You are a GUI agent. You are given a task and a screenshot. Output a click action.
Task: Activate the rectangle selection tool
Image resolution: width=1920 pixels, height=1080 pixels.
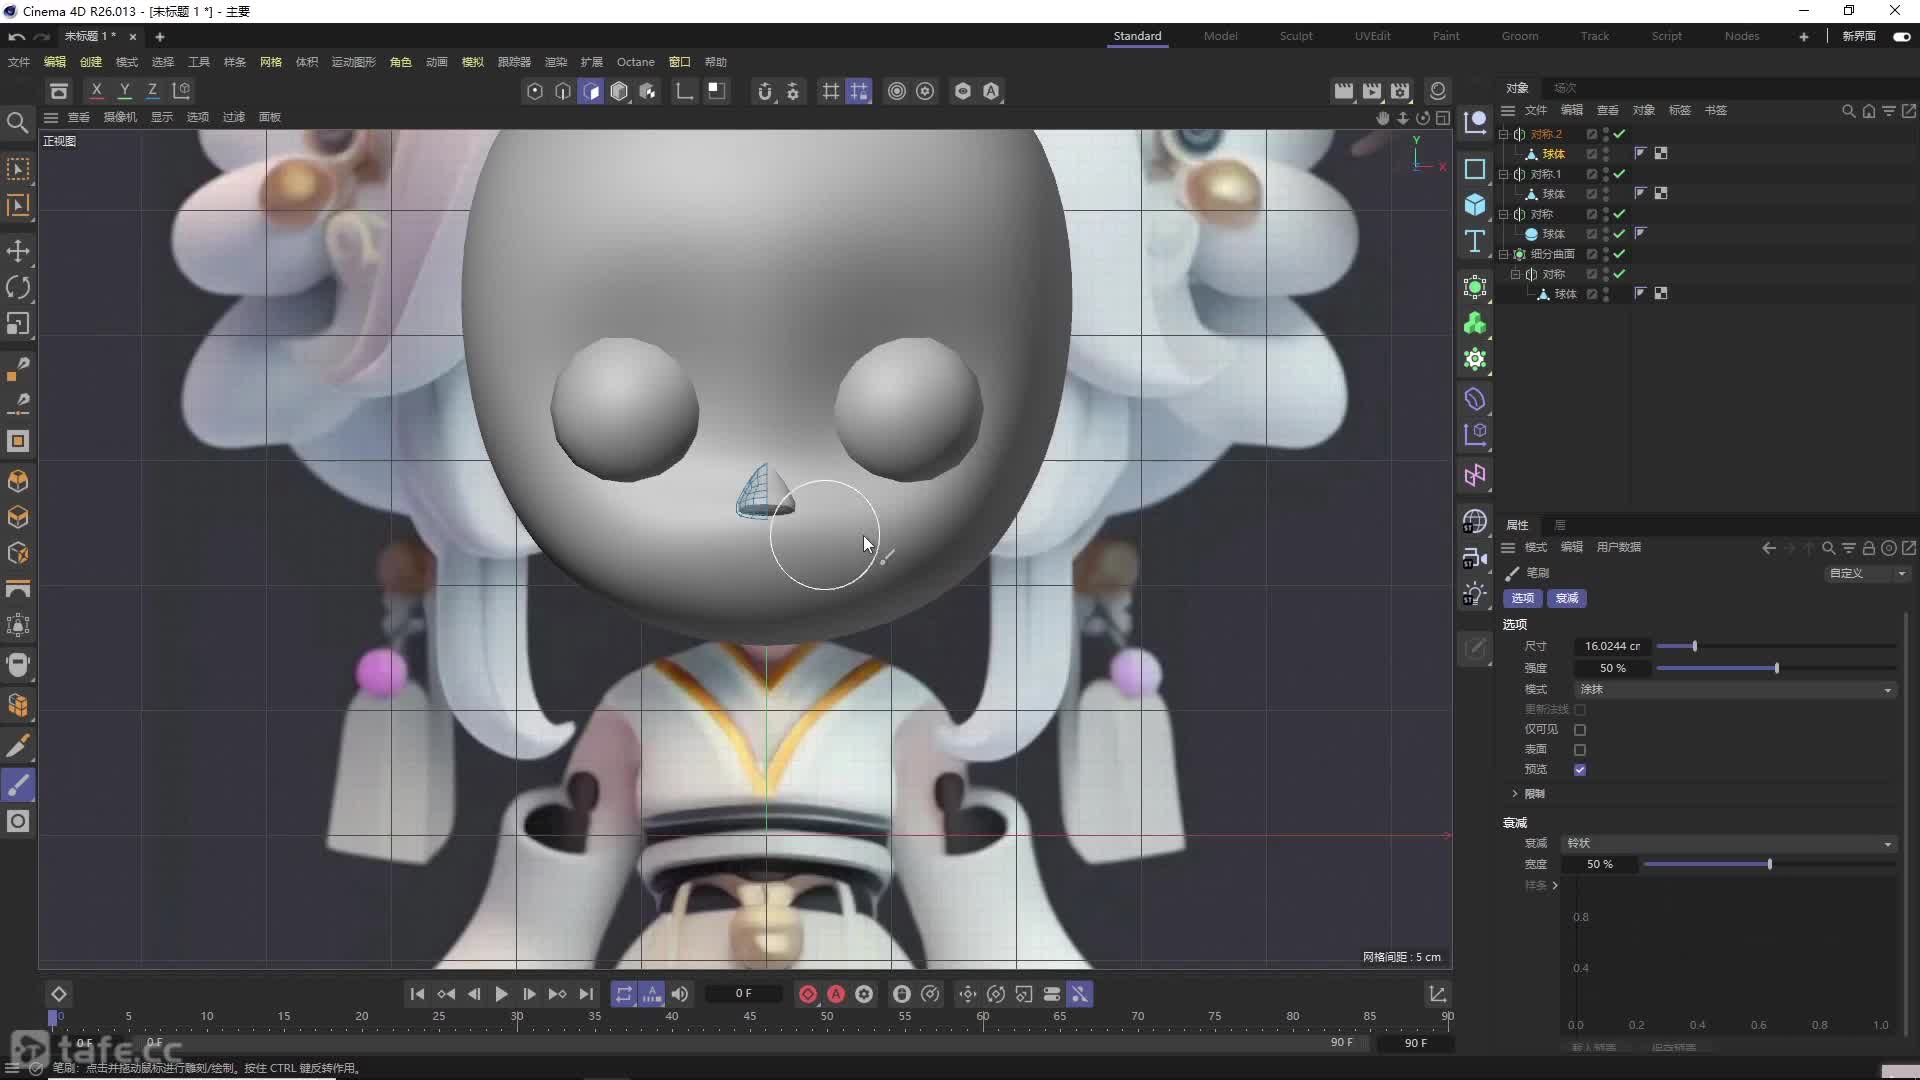coord(18,169)
